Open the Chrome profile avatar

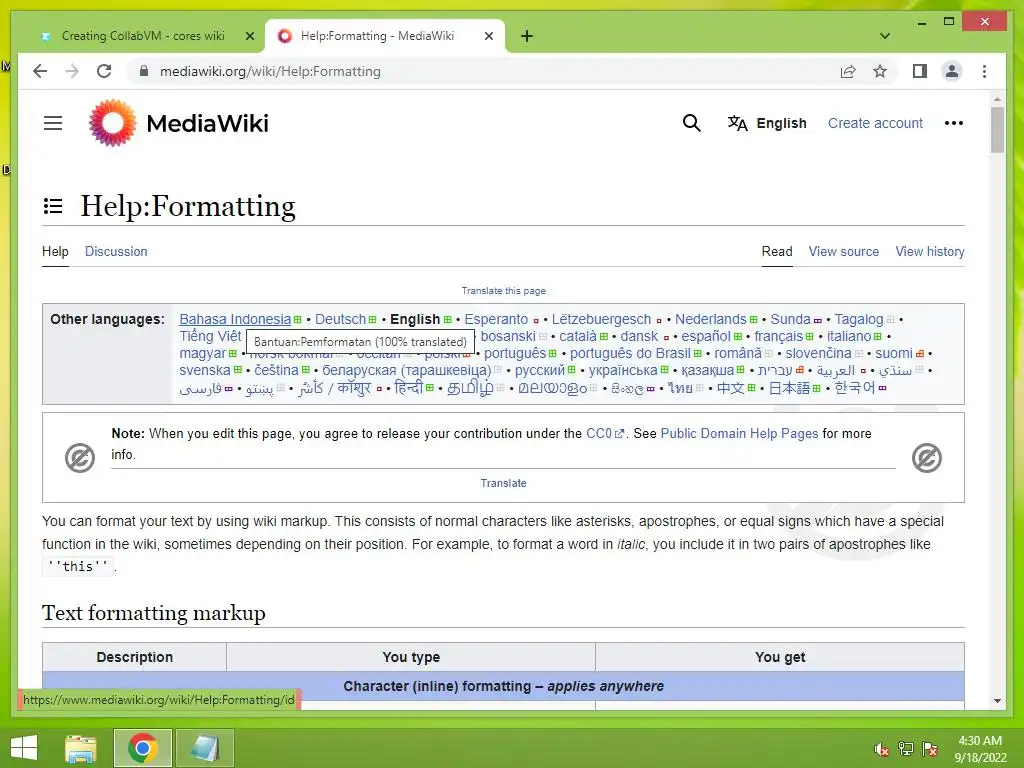tap(952, 71)
